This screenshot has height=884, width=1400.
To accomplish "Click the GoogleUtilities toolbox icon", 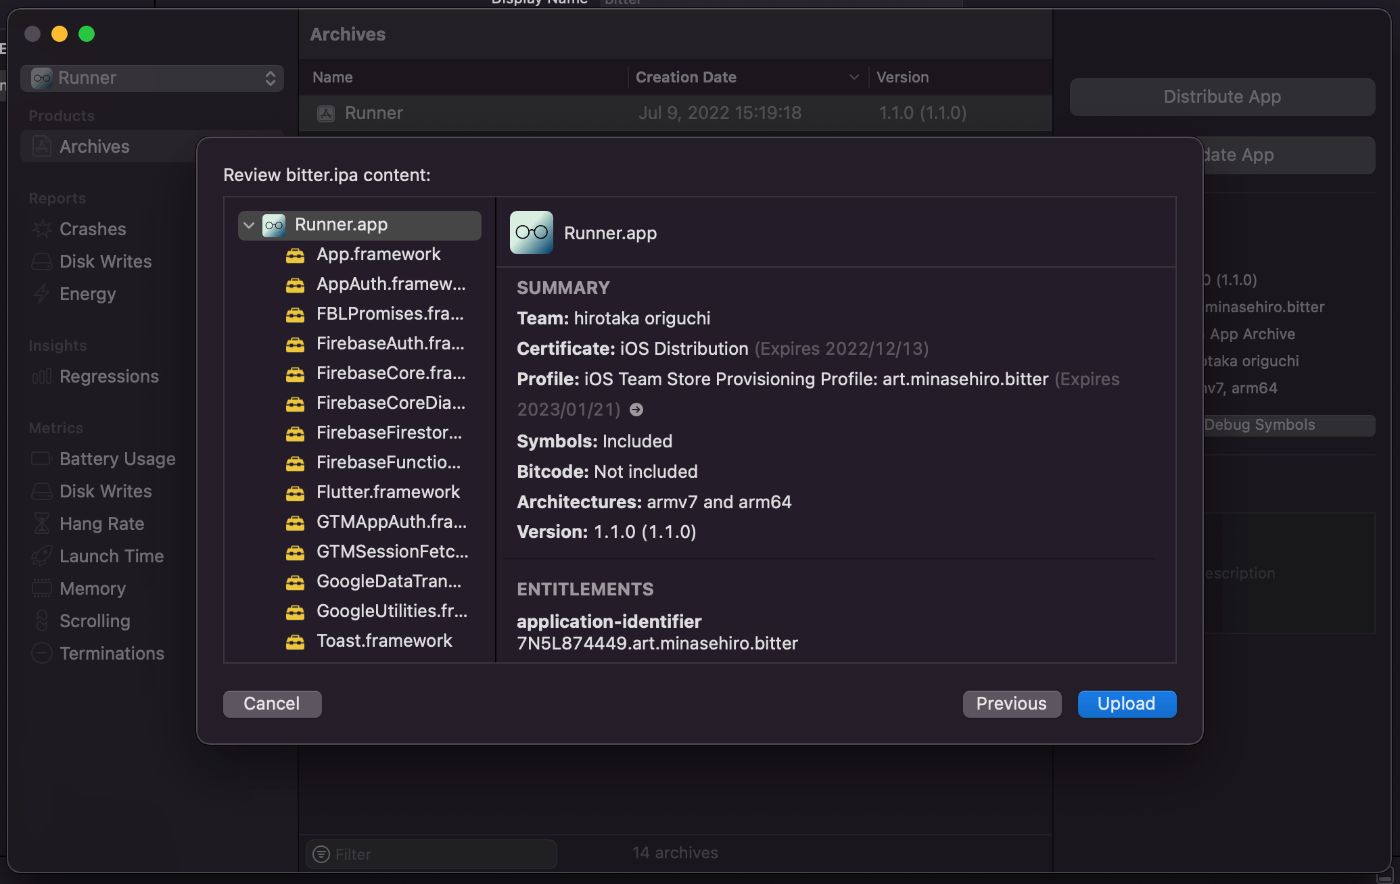I will (295, 612).
